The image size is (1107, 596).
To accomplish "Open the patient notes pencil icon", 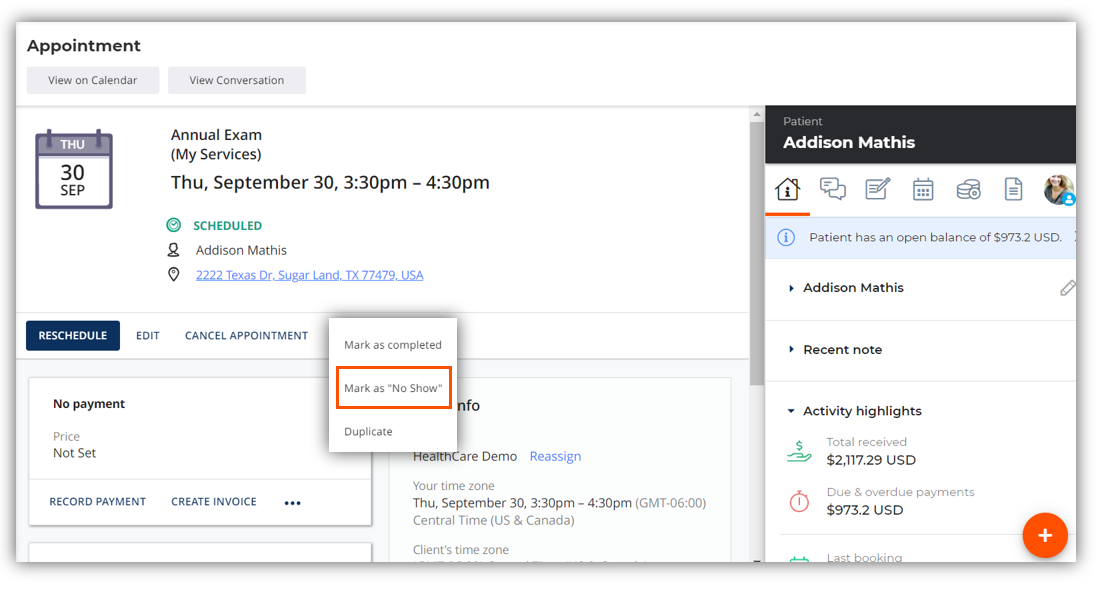I will point(878,189).
